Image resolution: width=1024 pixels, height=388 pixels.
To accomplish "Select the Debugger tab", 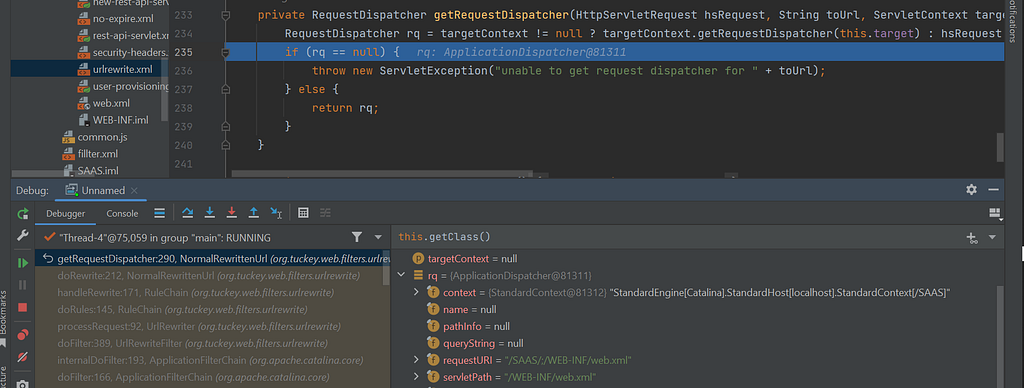I will pyautogui.click(x=65, y=213).
